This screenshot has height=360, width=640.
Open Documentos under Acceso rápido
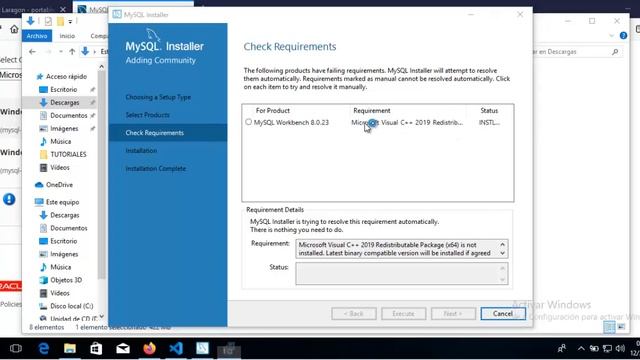[64, 116]
